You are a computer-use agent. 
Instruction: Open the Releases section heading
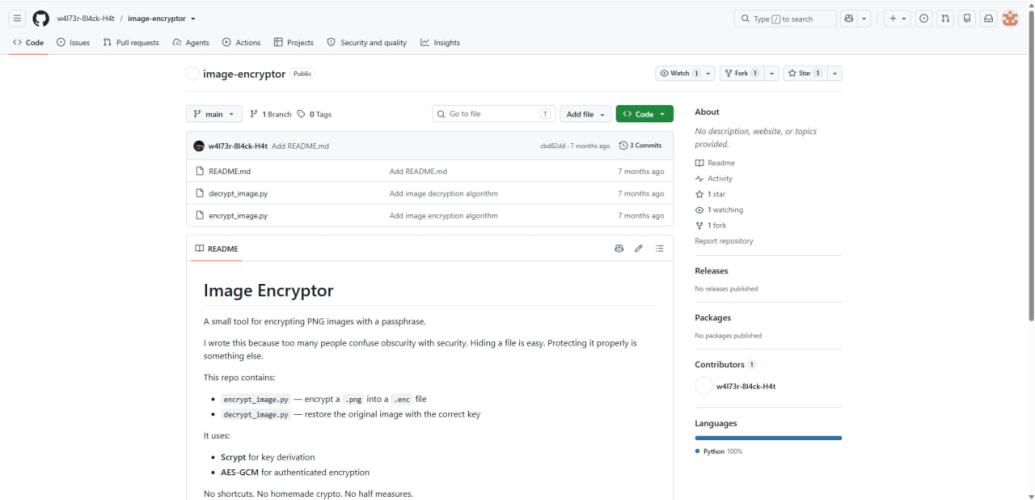tap(711, 271)
